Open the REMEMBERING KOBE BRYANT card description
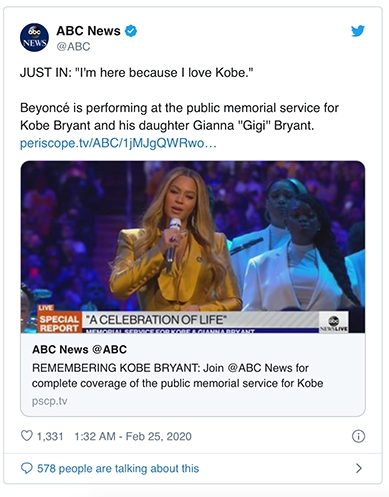Image resolution: width=389 pixels, height=497 pixels. [177, 375]
